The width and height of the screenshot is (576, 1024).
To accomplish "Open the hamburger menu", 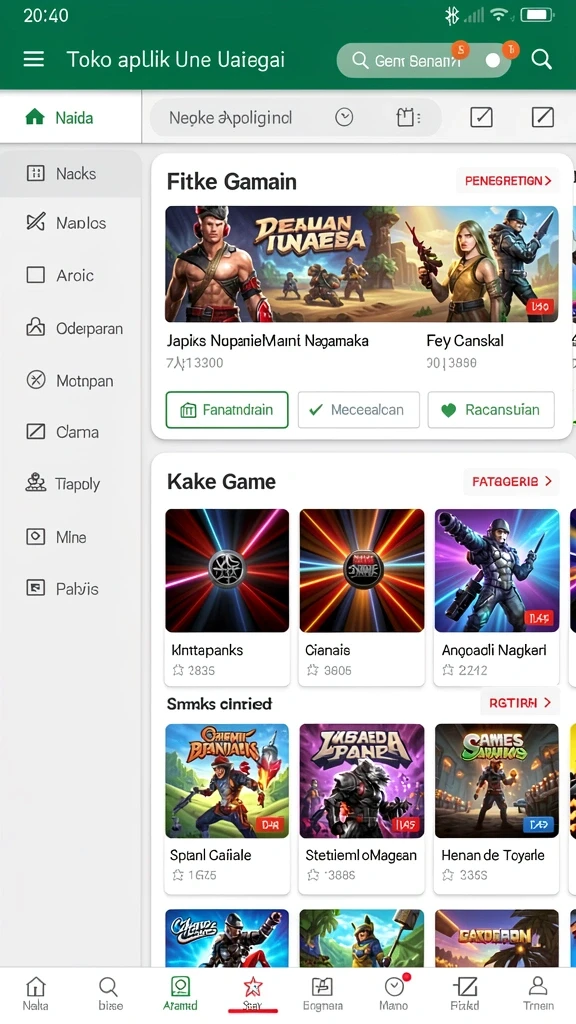I will (34, 59).
